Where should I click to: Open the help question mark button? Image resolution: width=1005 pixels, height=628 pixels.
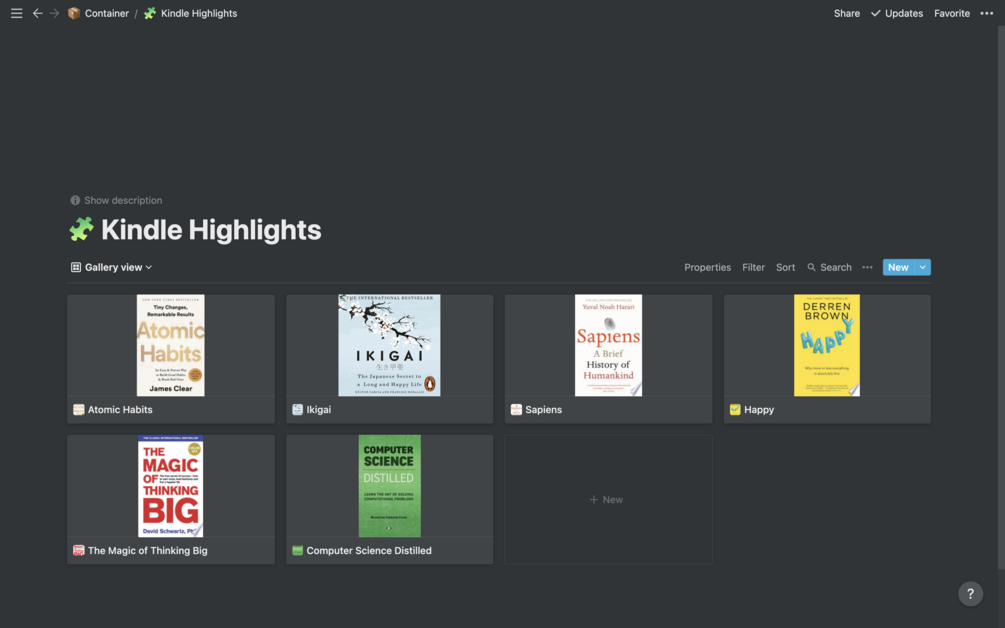tap(970, 593)
